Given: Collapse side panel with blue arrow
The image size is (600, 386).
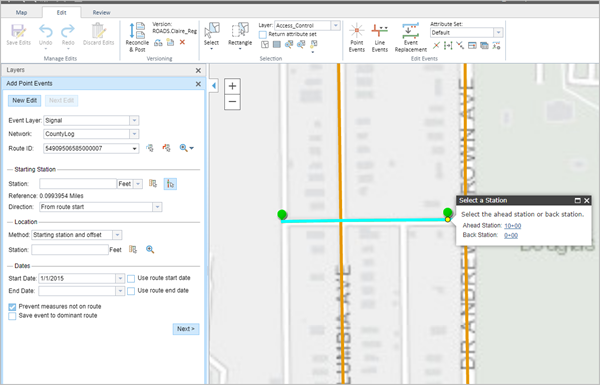Looking at the screenshot, I should (214, 86).
